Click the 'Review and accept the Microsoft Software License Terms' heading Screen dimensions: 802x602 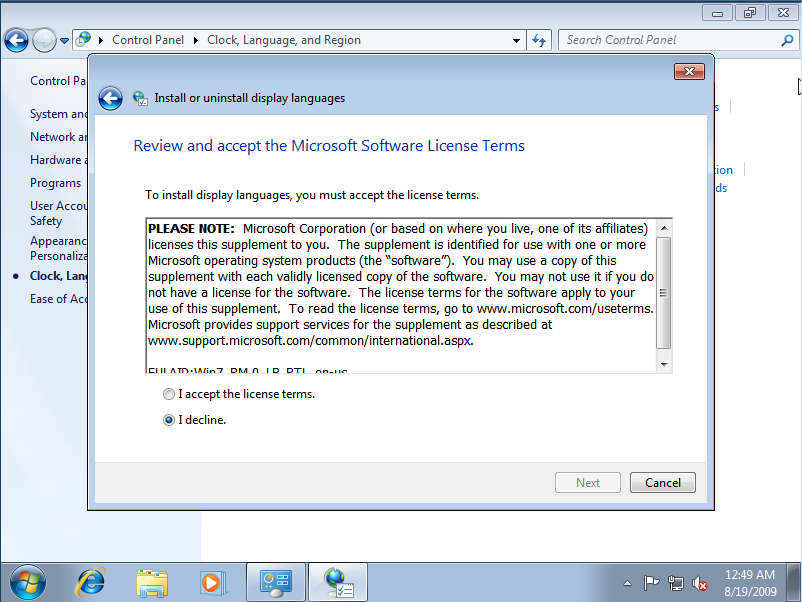329,146
